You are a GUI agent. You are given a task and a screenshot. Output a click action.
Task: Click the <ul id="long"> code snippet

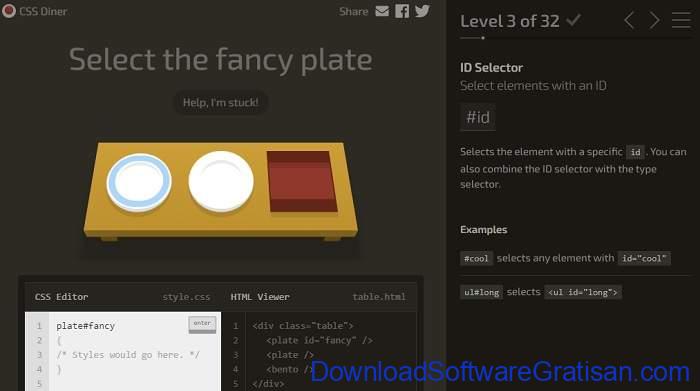tap(583, 292)
